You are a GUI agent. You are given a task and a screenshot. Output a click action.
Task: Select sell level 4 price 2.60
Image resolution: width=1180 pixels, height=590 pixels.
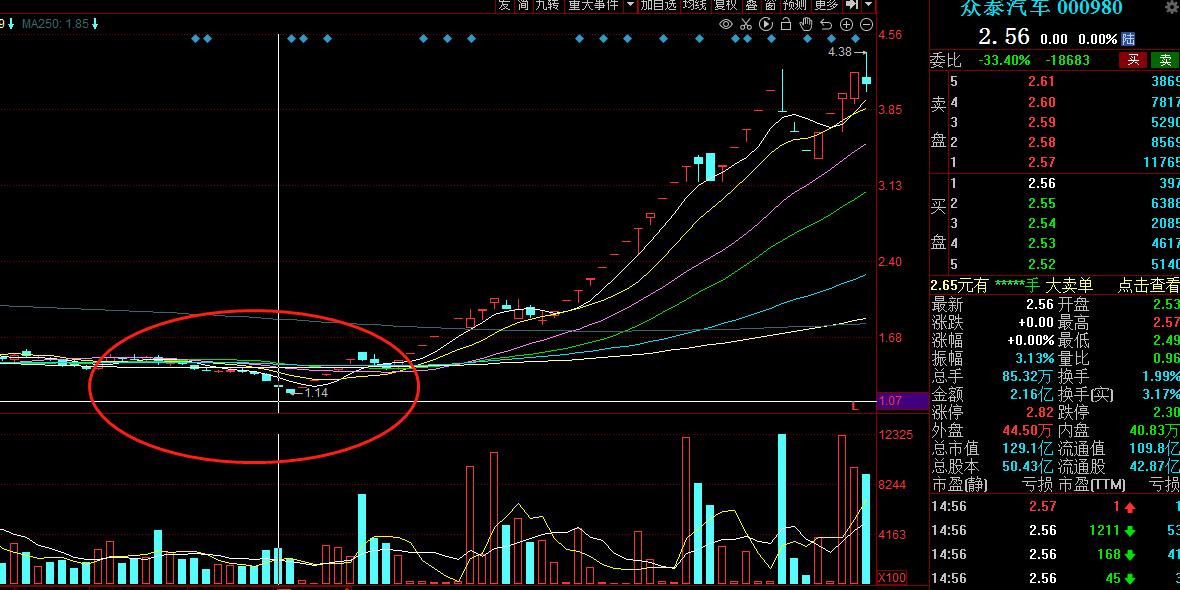pyautogui.click(x=1042, y=102)
